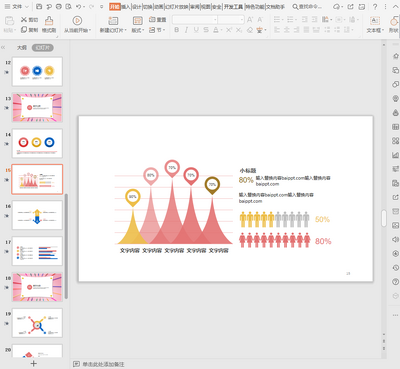Click the font color A swatch

pos(216,30)
